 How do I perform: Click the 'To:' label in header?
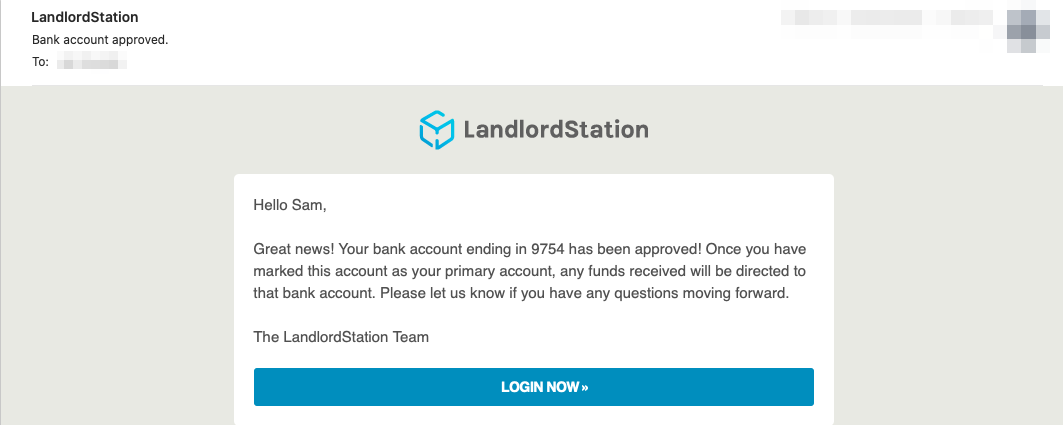tap(40, 62)
